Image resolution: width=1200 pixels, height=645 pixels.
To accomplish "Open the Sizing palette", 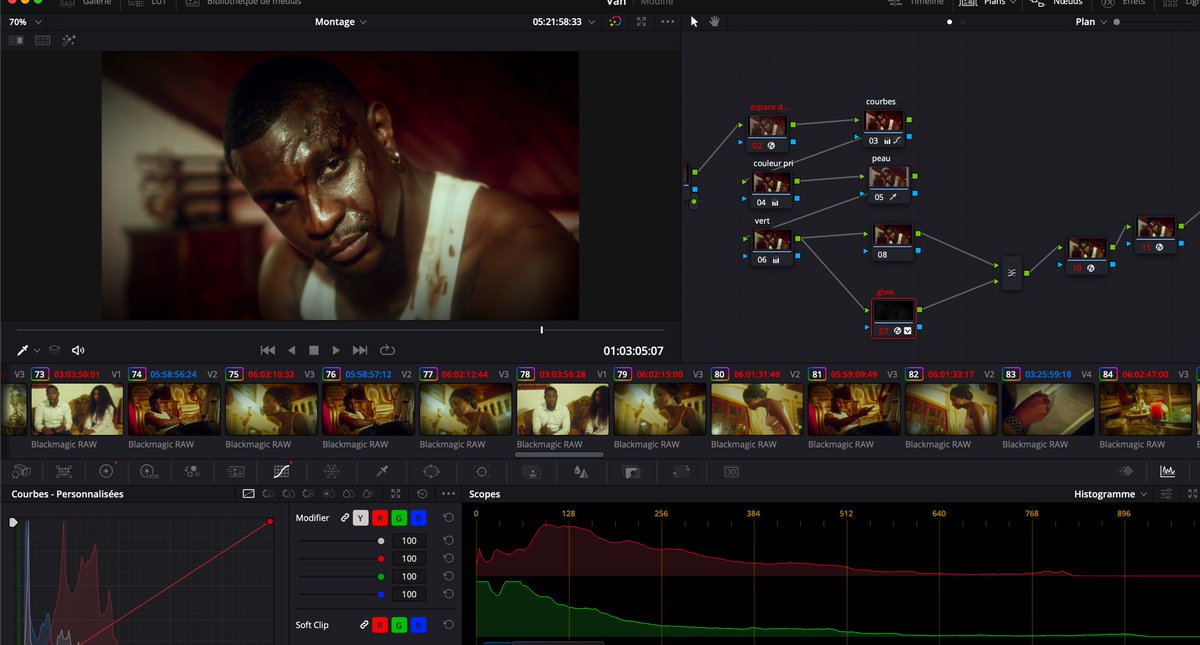I will [x=682, y=470].
